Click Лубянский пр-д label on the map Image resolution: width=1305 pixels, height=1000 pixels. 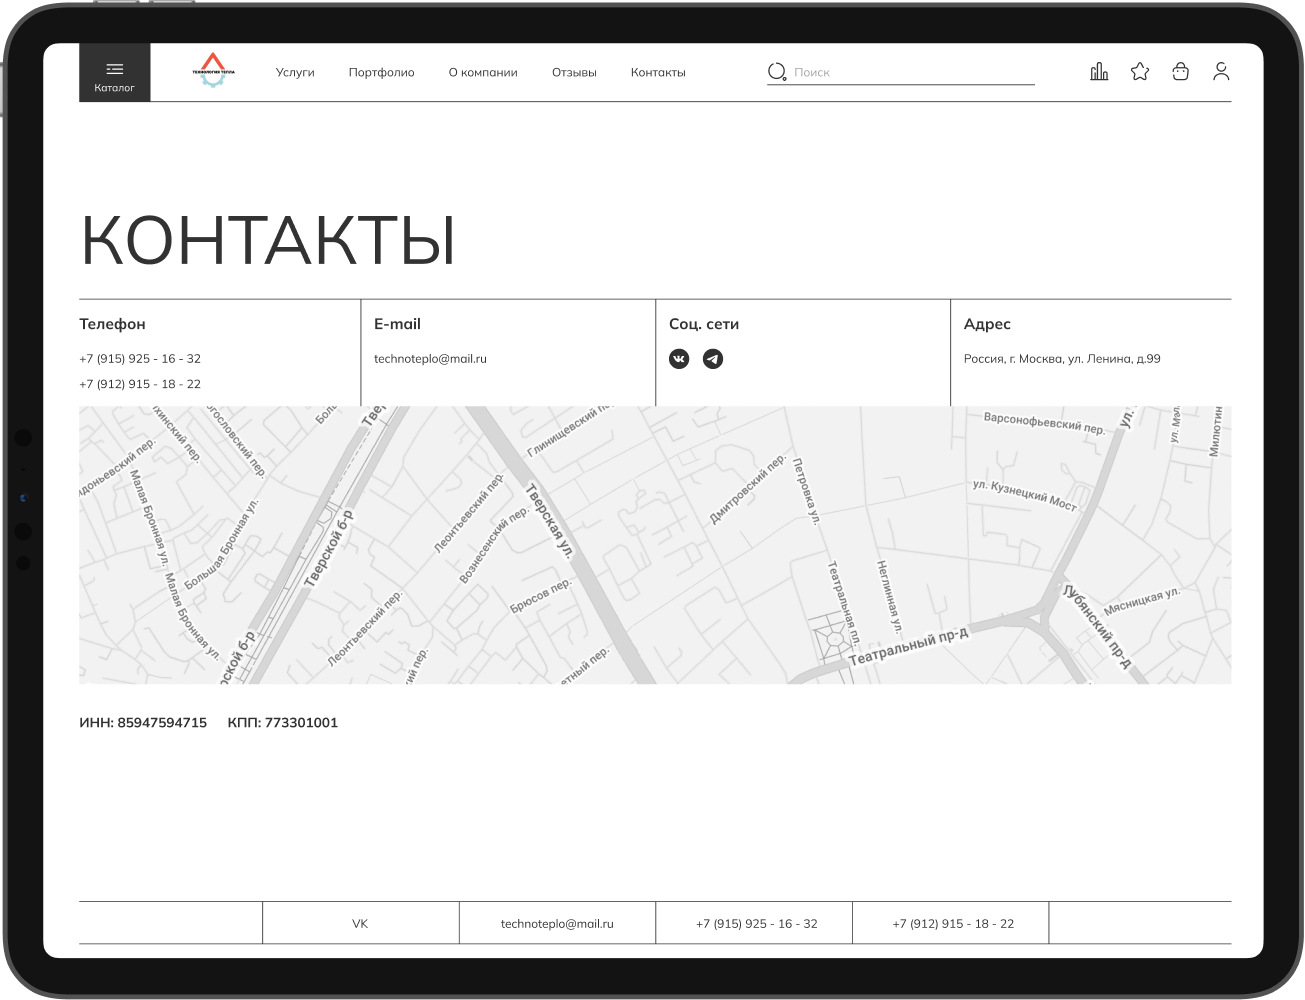[1097, 626]
